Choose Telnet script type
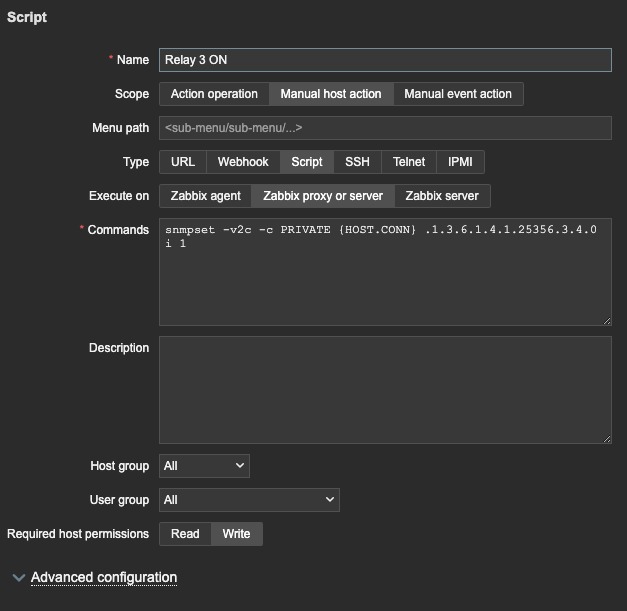 [x=408, y=162]
